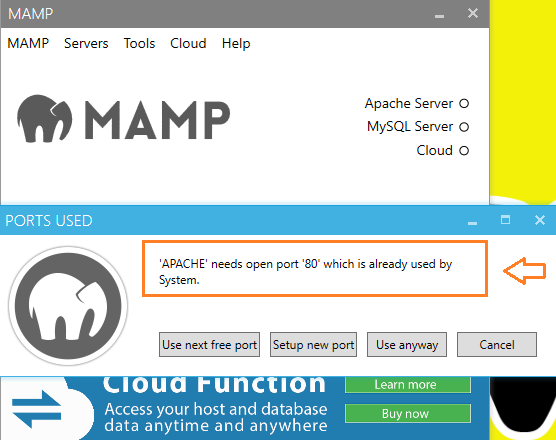Open the MAMP menu
The width and height of the screenshot is (556, 440).
(x=28, y=44)
